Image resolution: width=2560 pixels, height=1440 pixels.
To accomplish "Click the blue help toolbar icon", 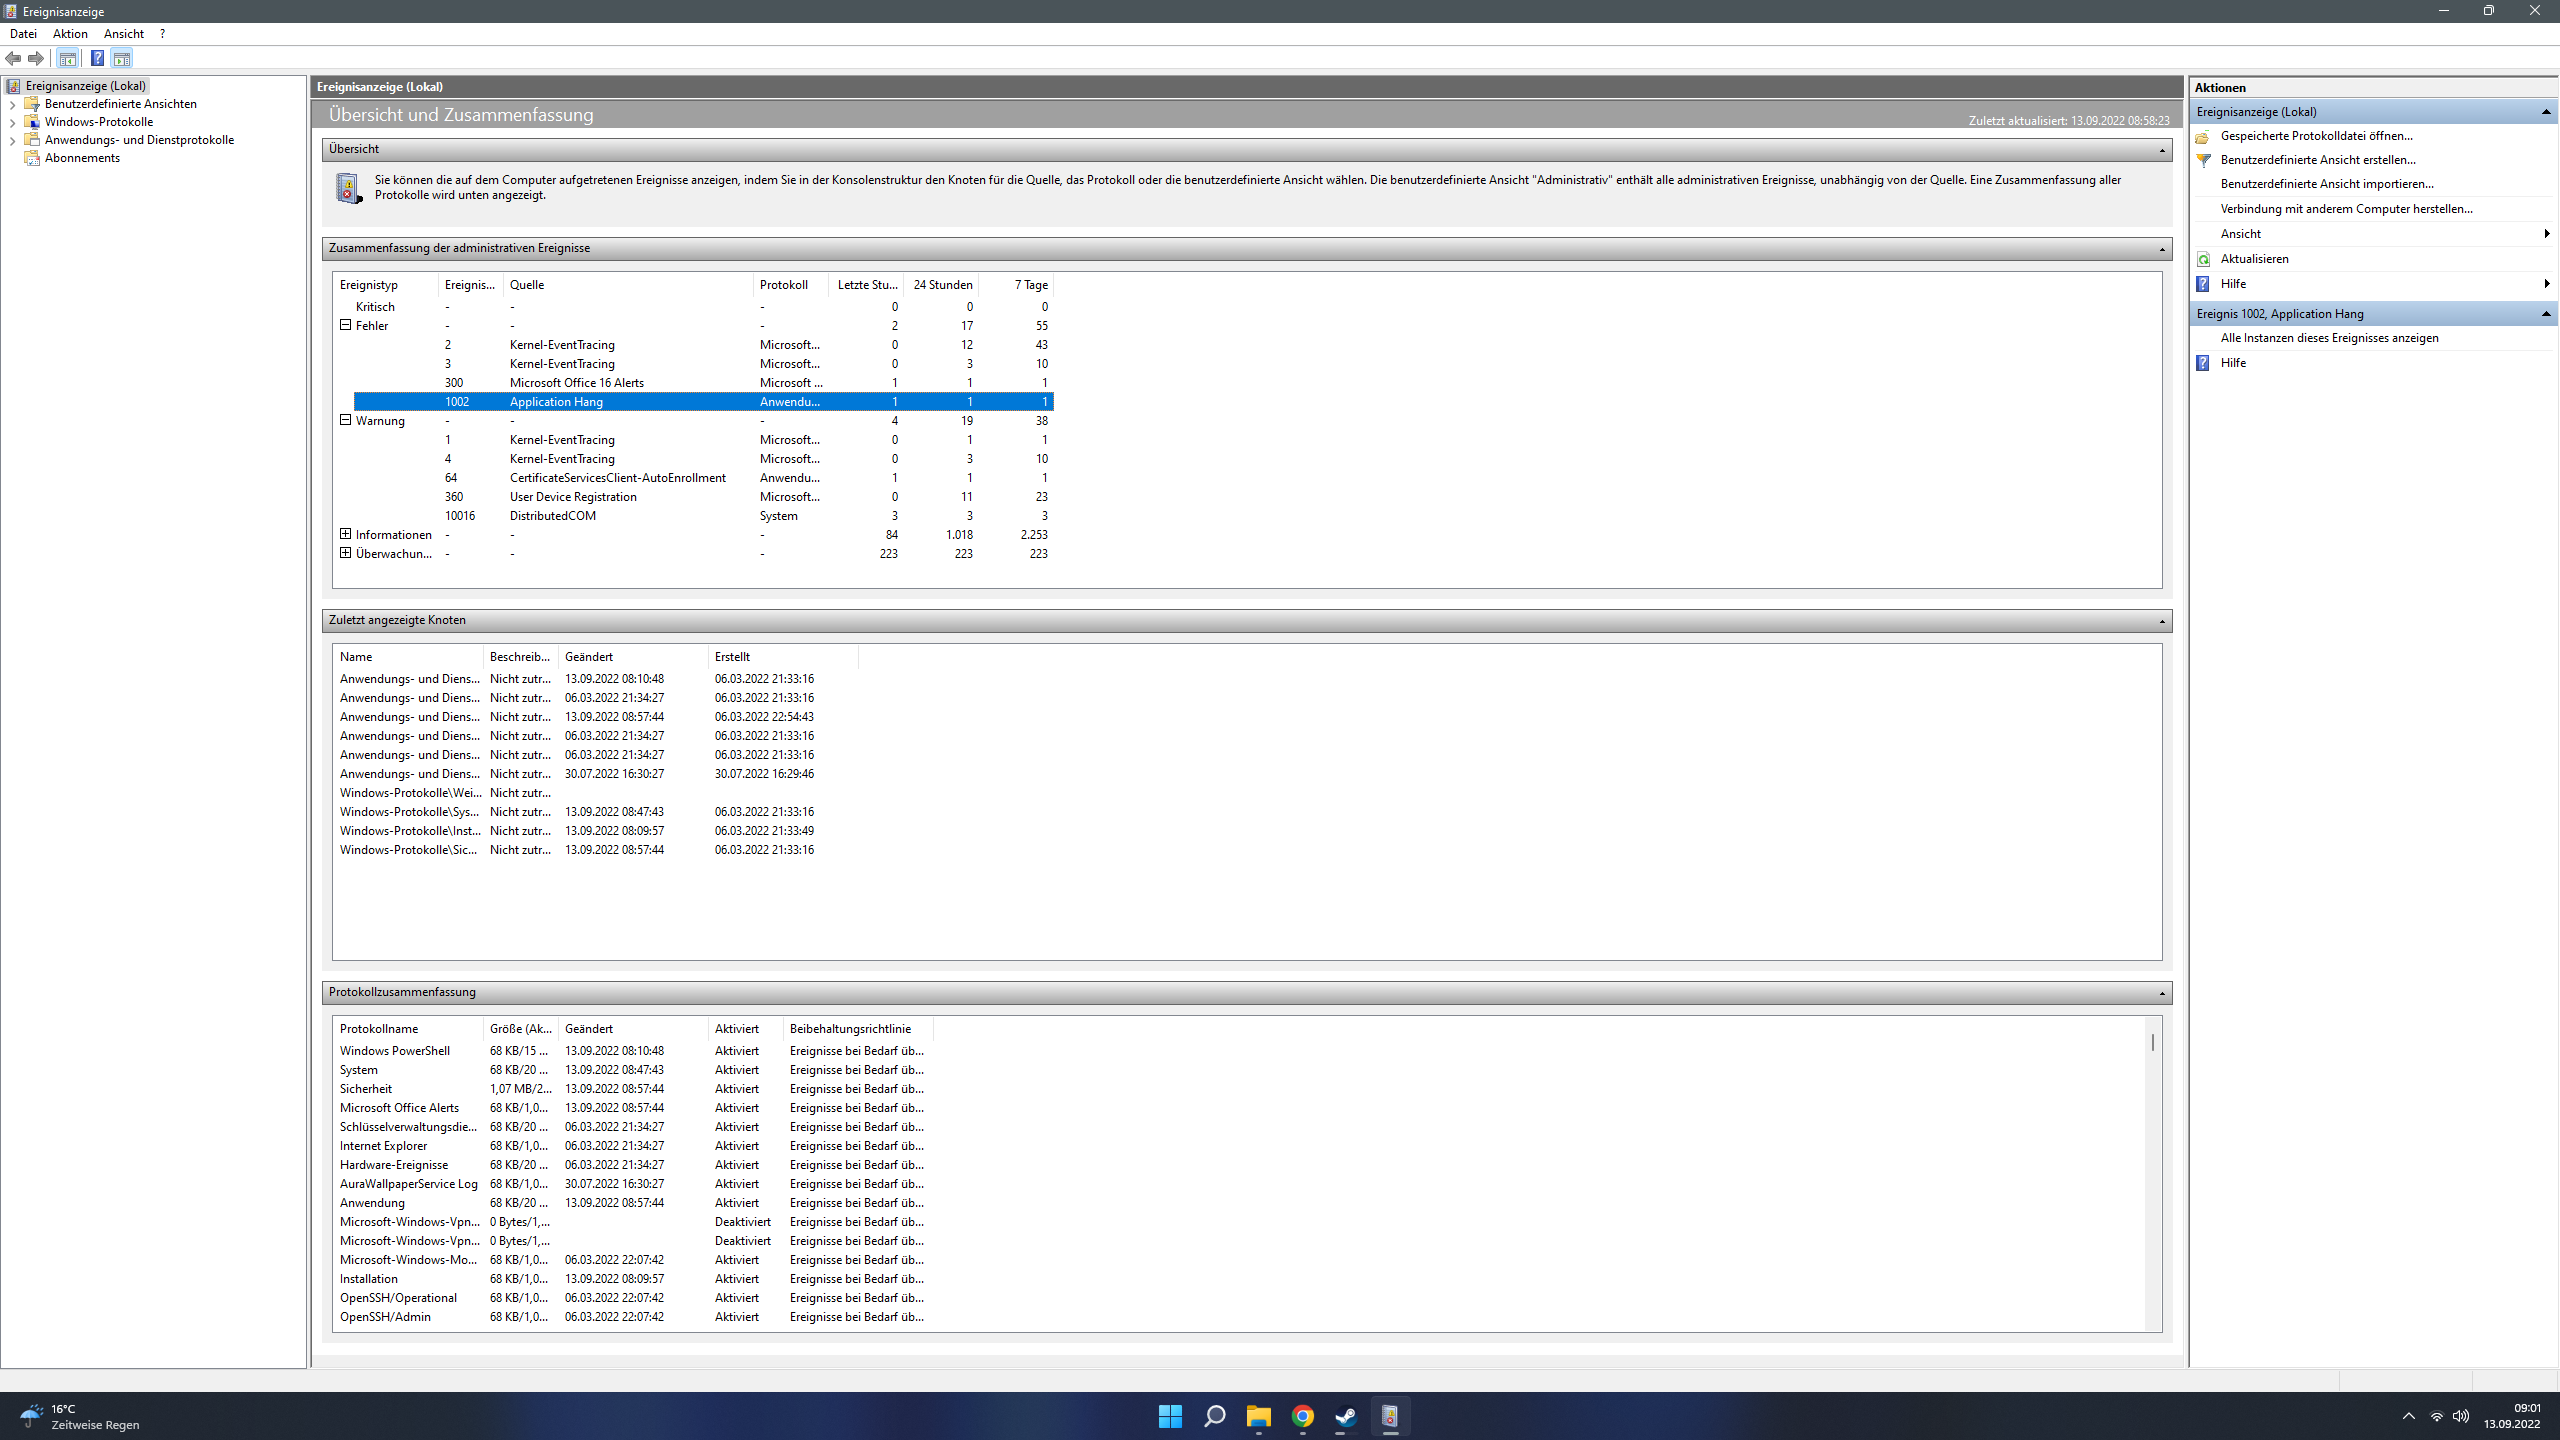I will (97, 58).
